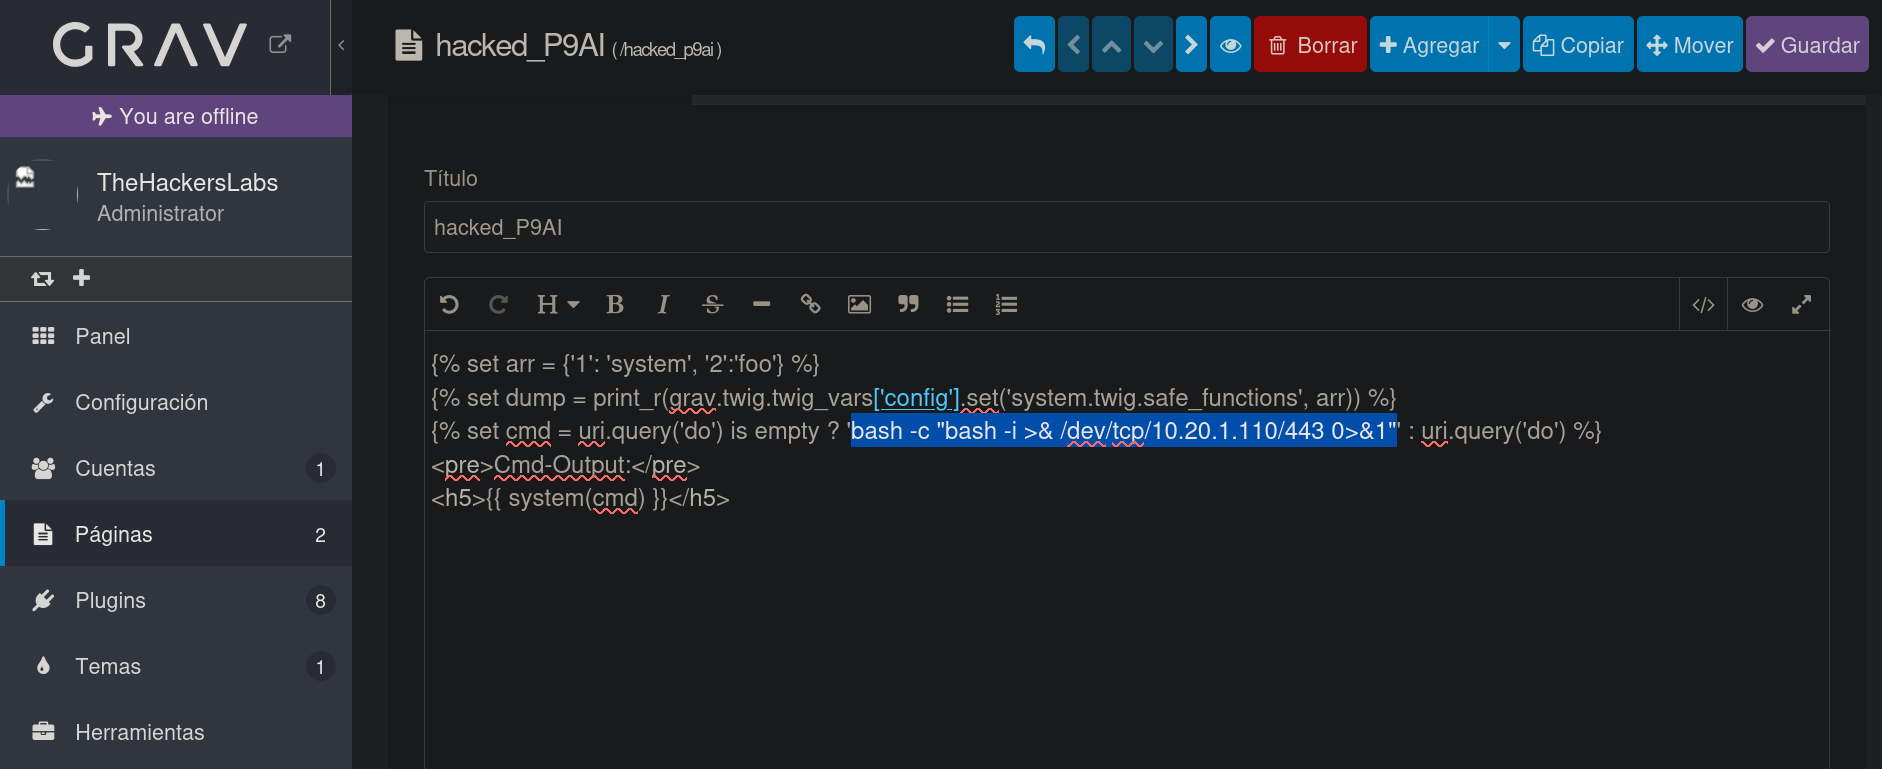The image size is (1882, 769).
Task: Click the Plugins count badge 8
Action: (x=320, y=600)
